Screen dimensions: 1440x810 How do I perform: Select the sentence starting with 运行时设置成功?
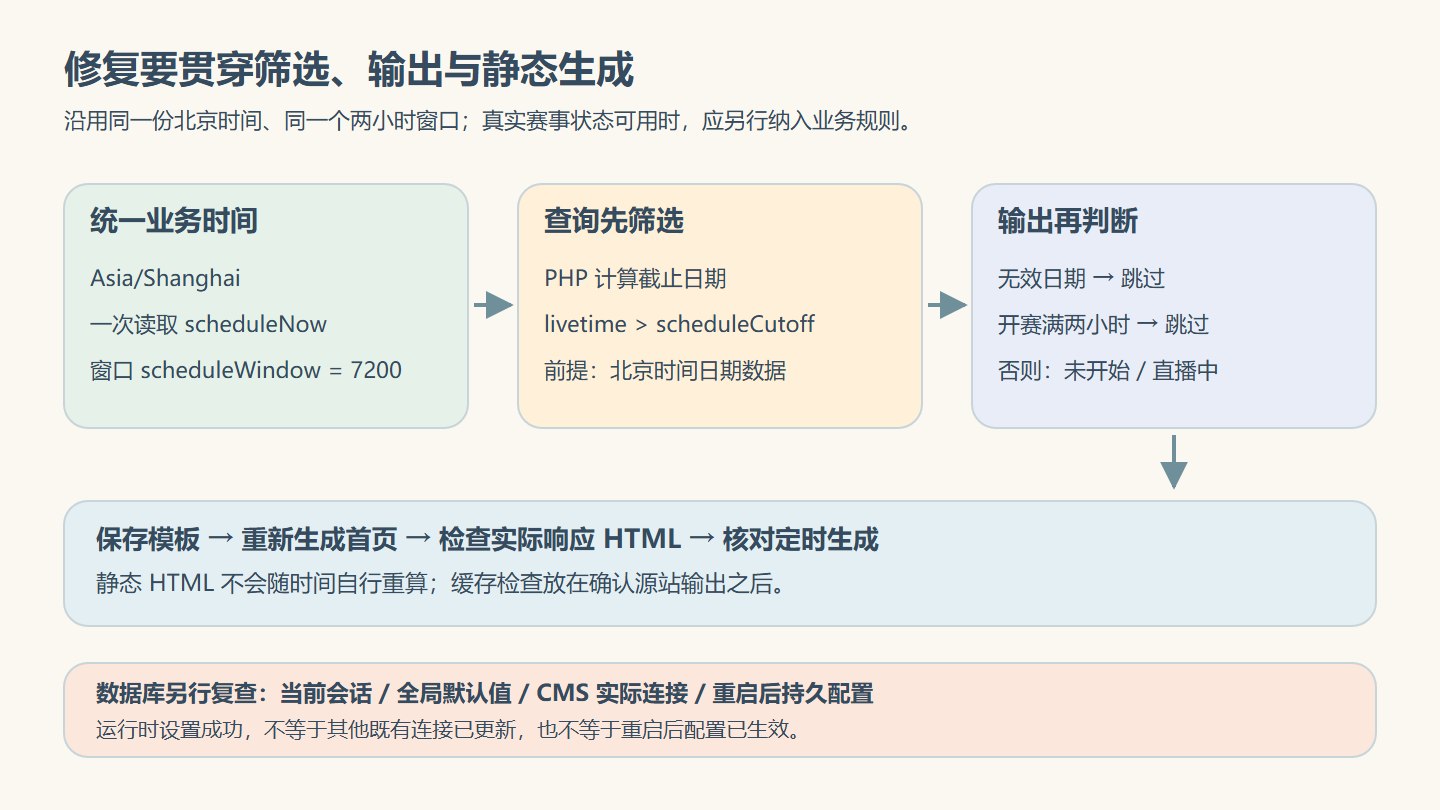(450, 729)
